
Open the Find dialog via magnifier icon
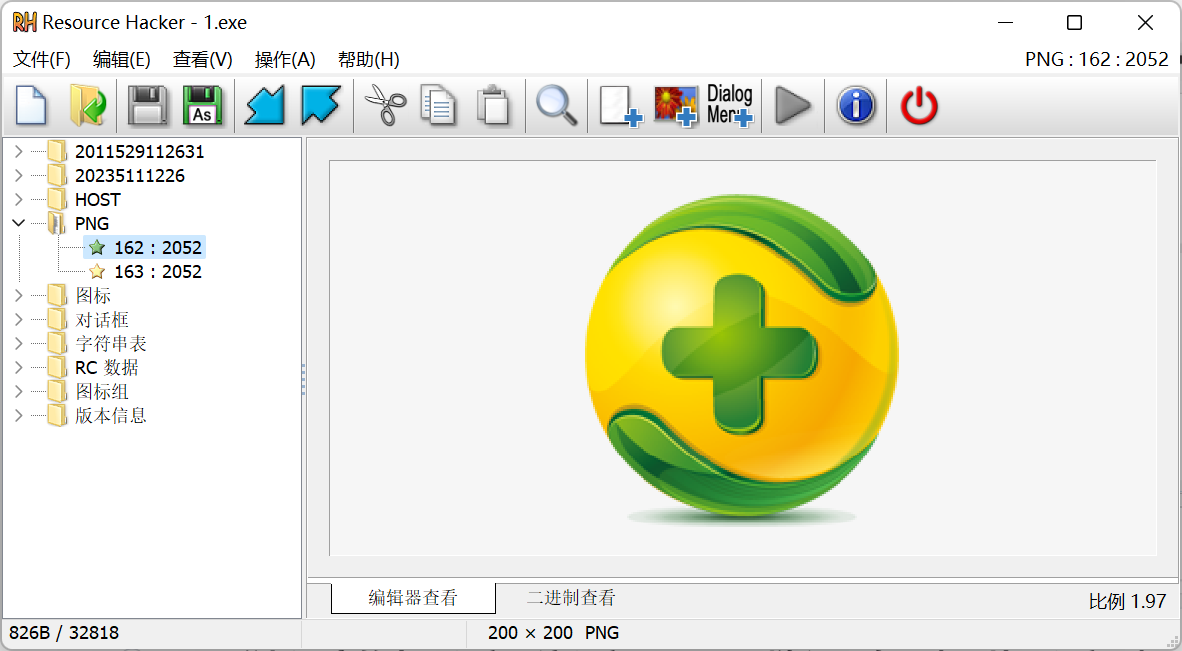[x=556, y=105]
